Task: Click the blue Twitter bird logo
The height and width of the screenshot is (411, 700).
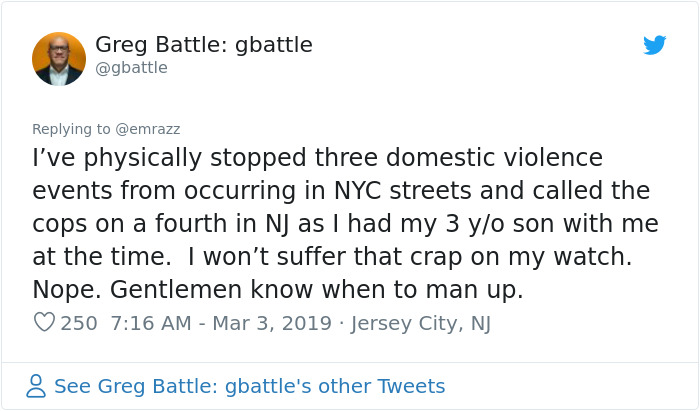Action: 654,45
